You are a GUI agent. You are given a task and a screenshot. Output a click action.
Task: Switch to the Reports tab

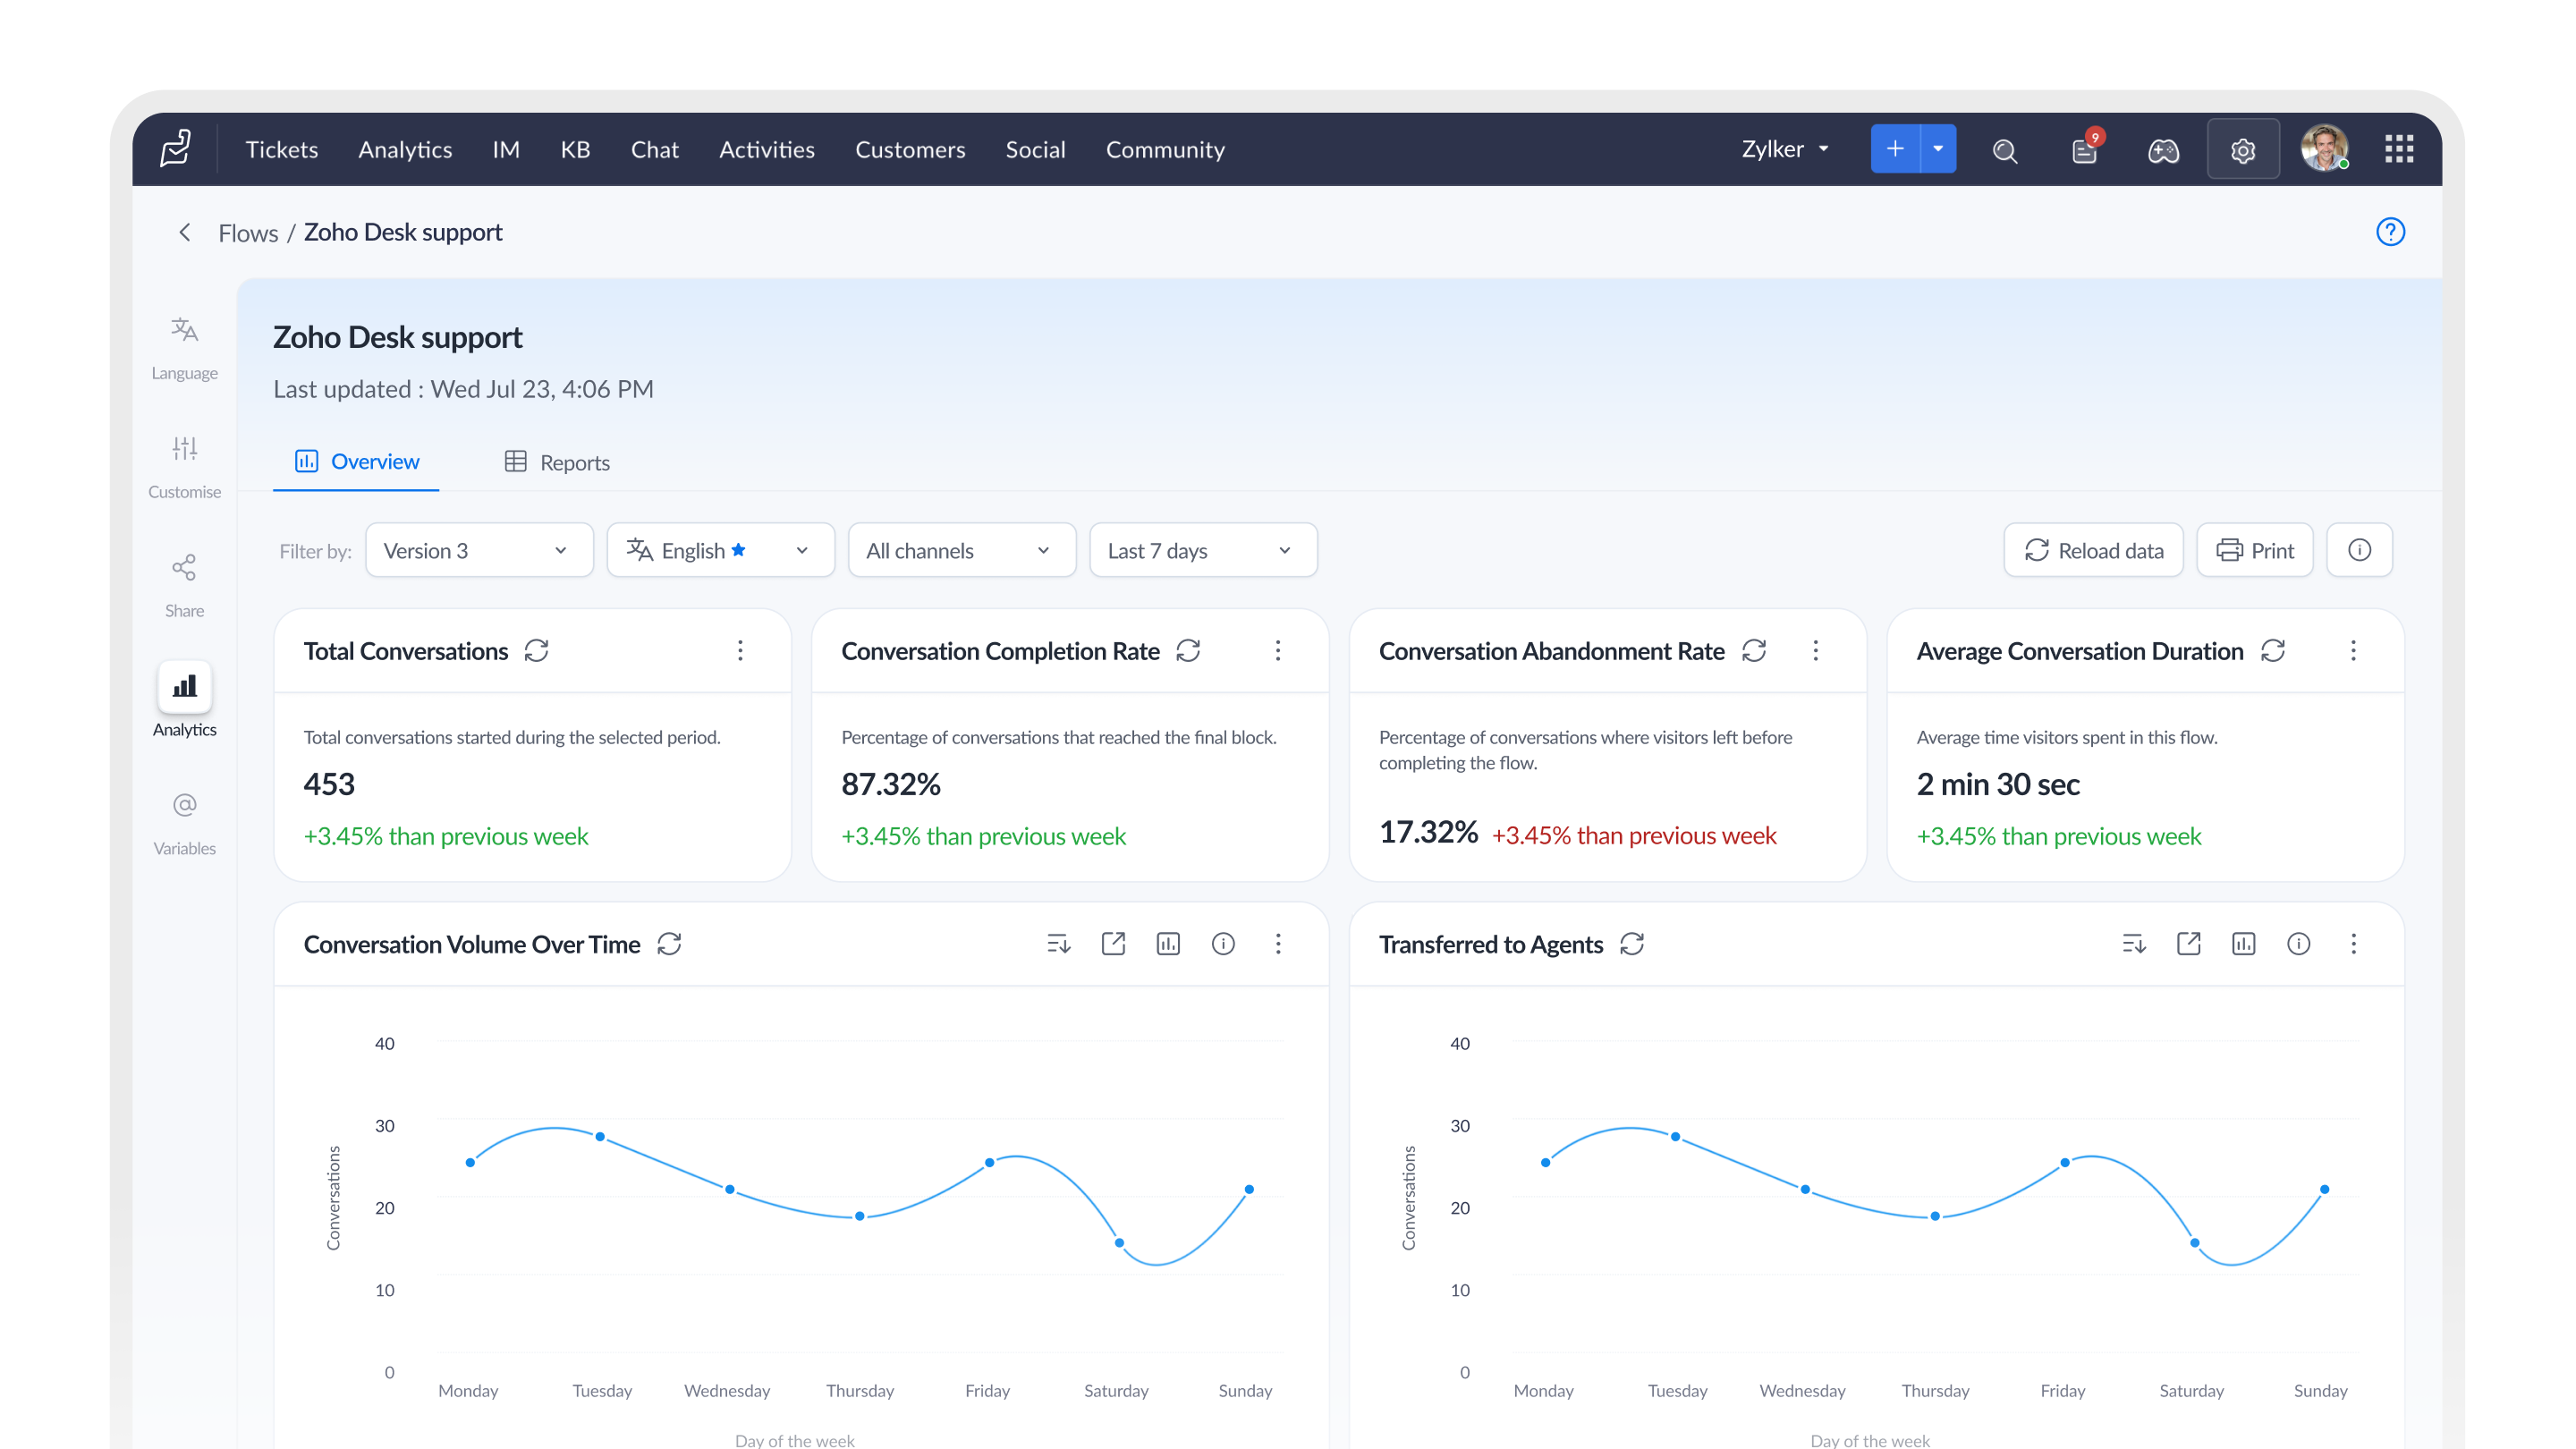(x=557, y=462)
